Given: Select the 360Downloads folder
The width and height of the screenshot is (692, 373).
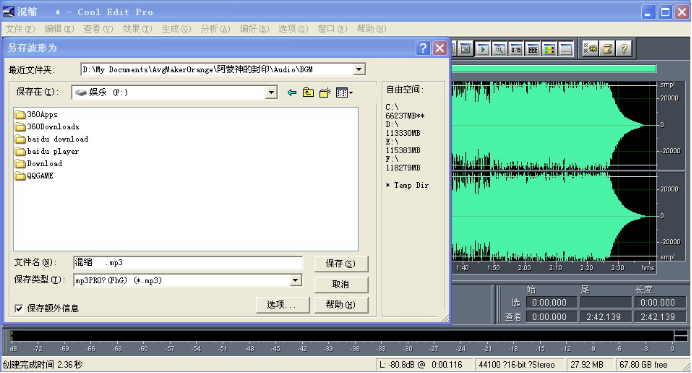Looking at the screenshot, I should tap(47, 127).
